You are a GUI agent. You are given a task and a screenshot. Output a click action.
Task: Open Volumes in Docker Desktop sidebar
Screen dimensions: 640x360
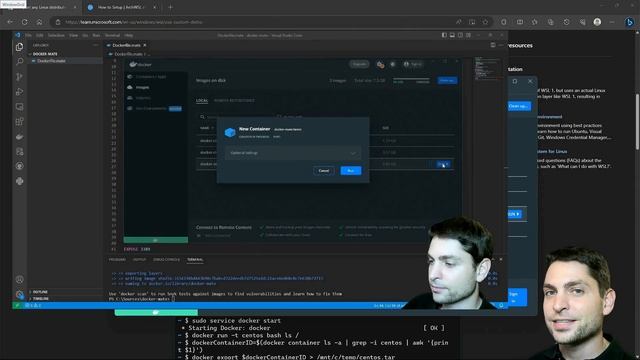click(143, 98)
